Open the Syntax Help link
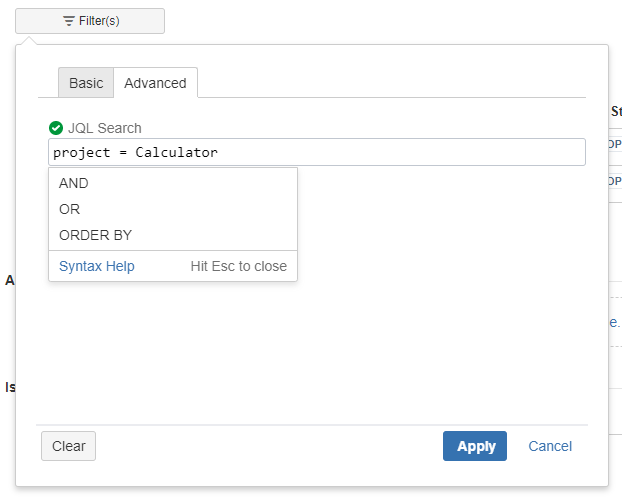The image size is (622, 498). pos(97,266)
